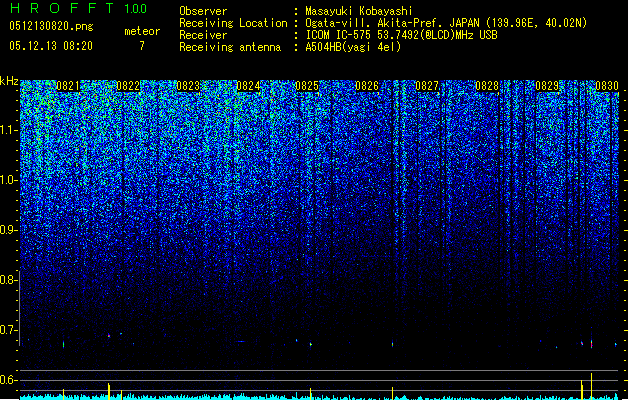This screenshot has width=629, height=400.
Task: Click the tallest yellow intensity spike near 0830
Action: (591, 385)
